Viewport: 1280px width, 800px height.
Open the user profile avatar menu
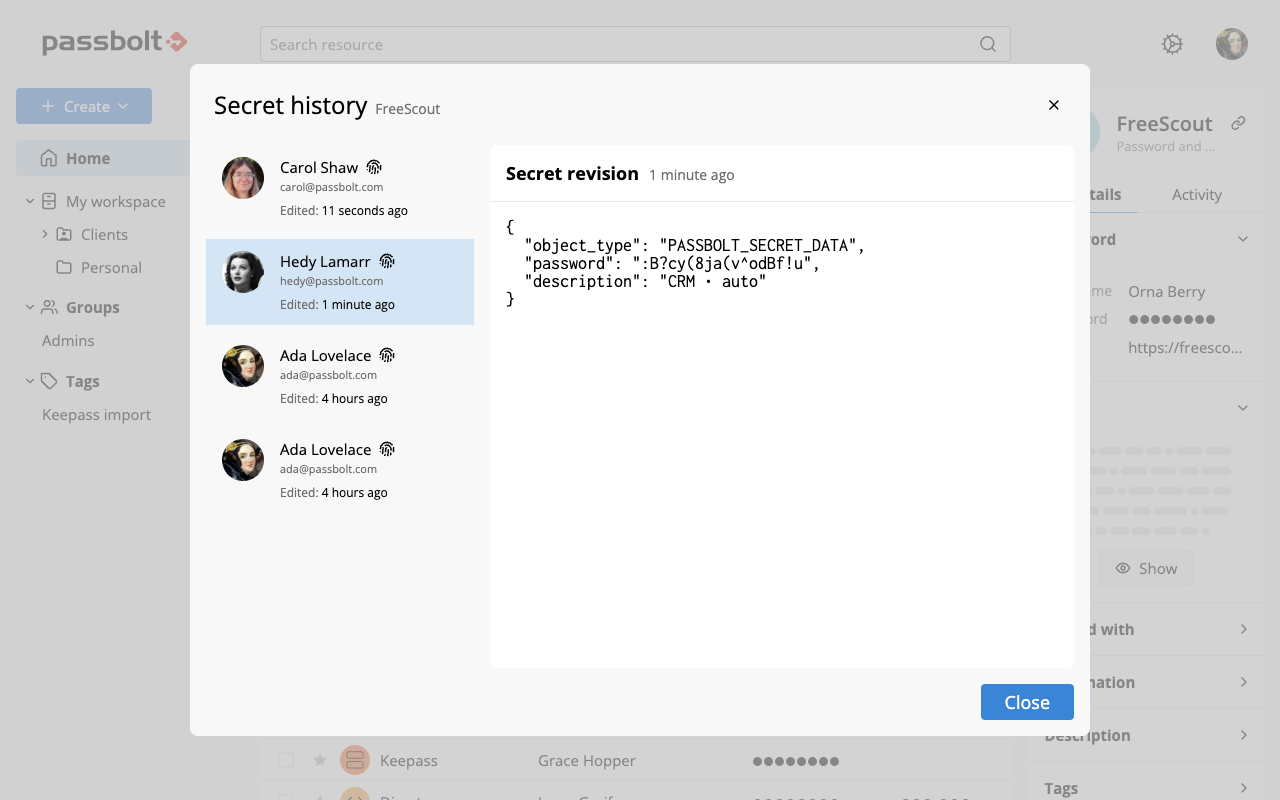point(1232,44)
